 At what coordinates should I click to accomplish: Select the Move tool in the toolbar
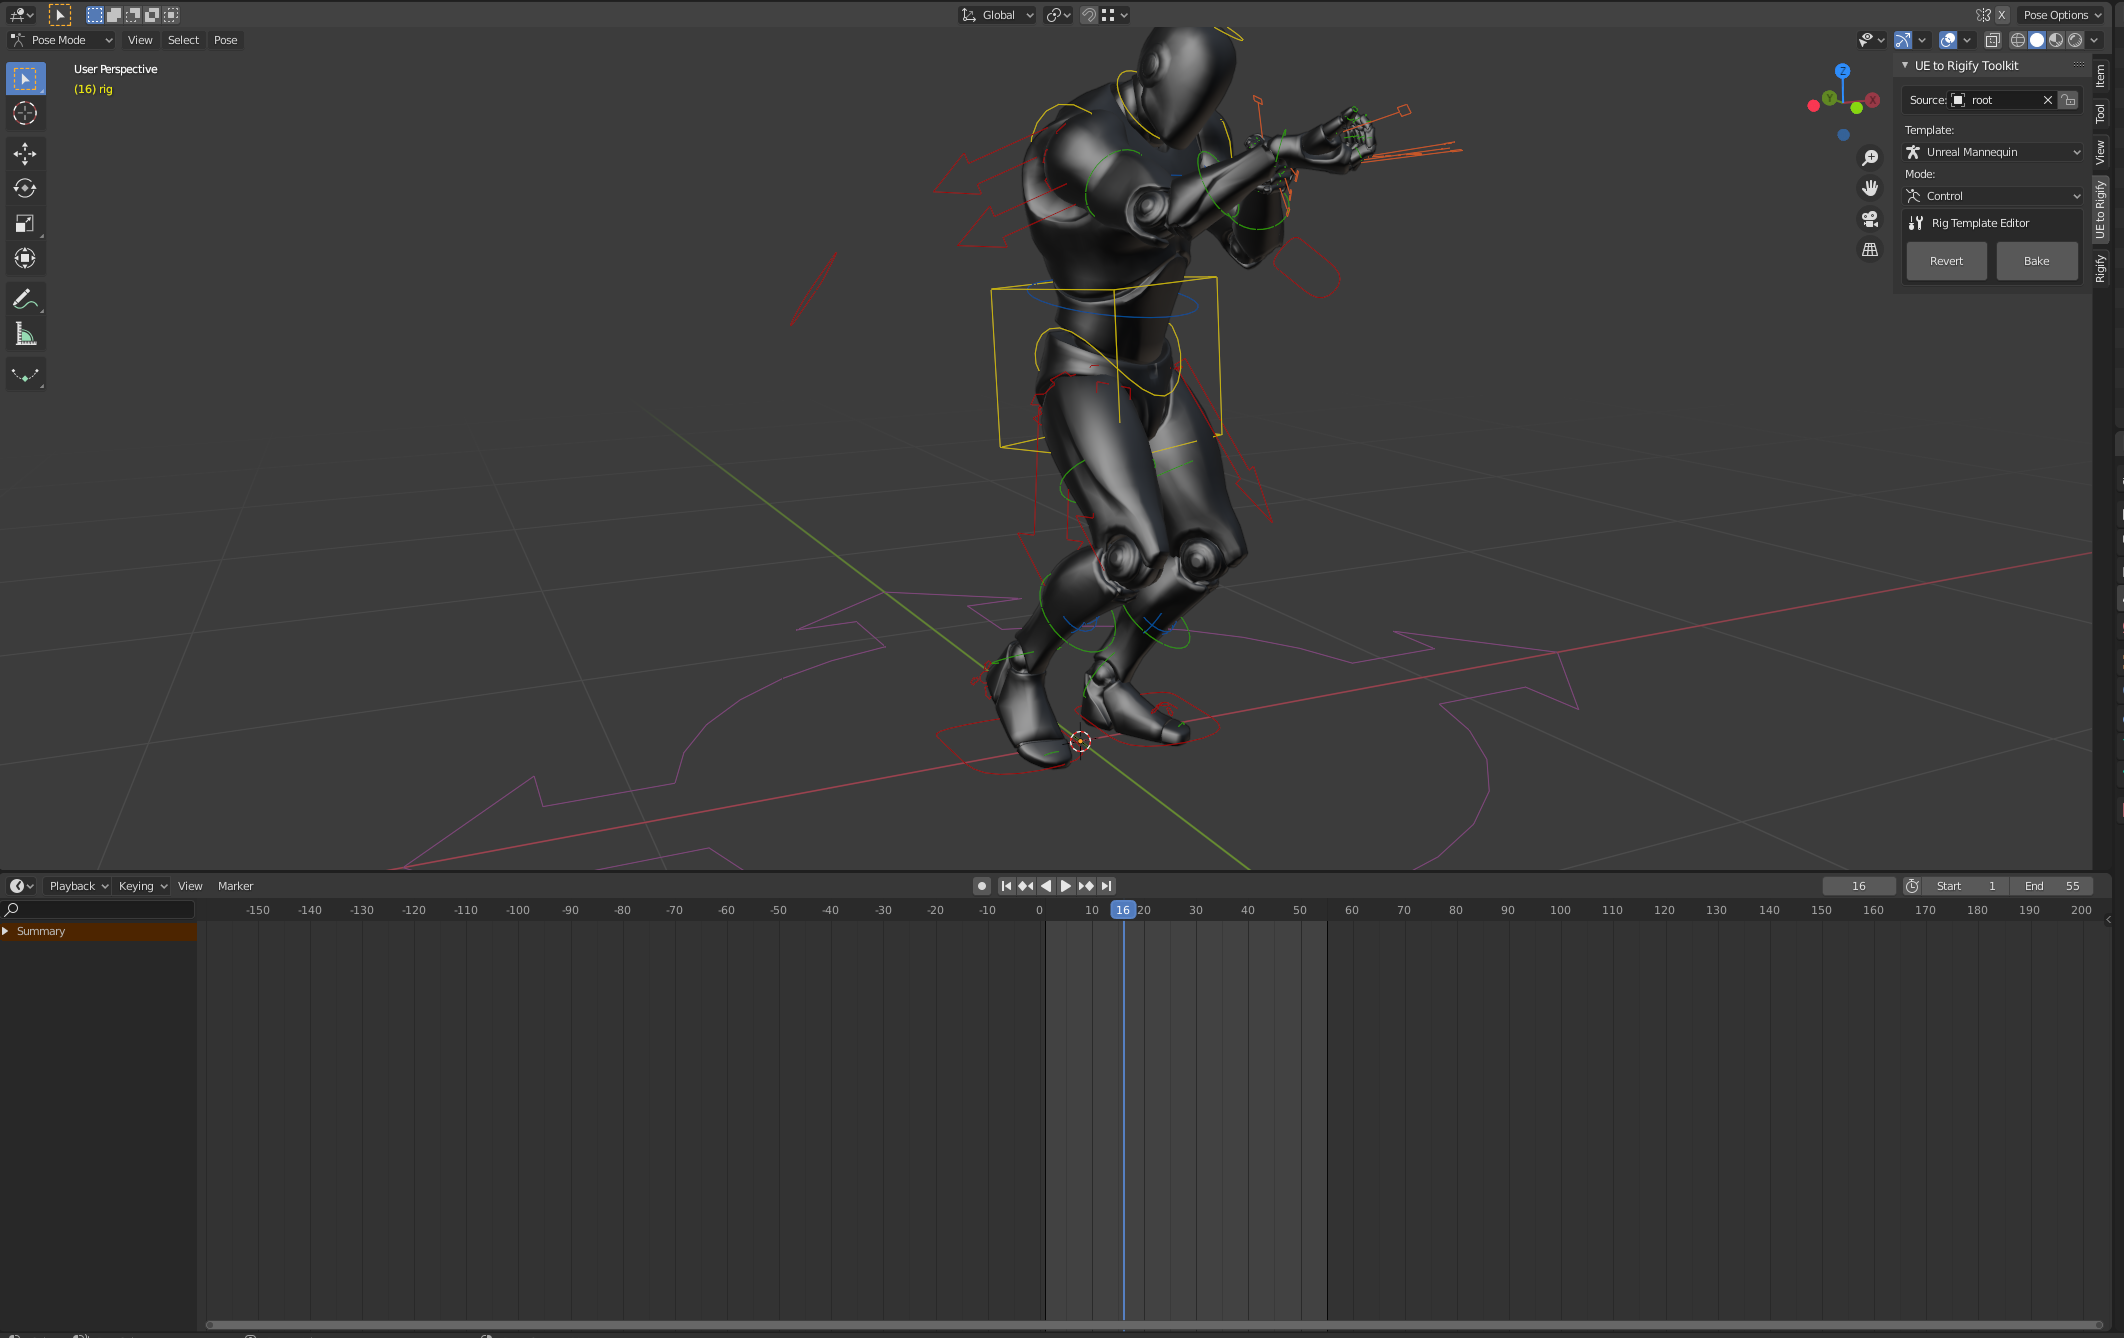point(25,153)
